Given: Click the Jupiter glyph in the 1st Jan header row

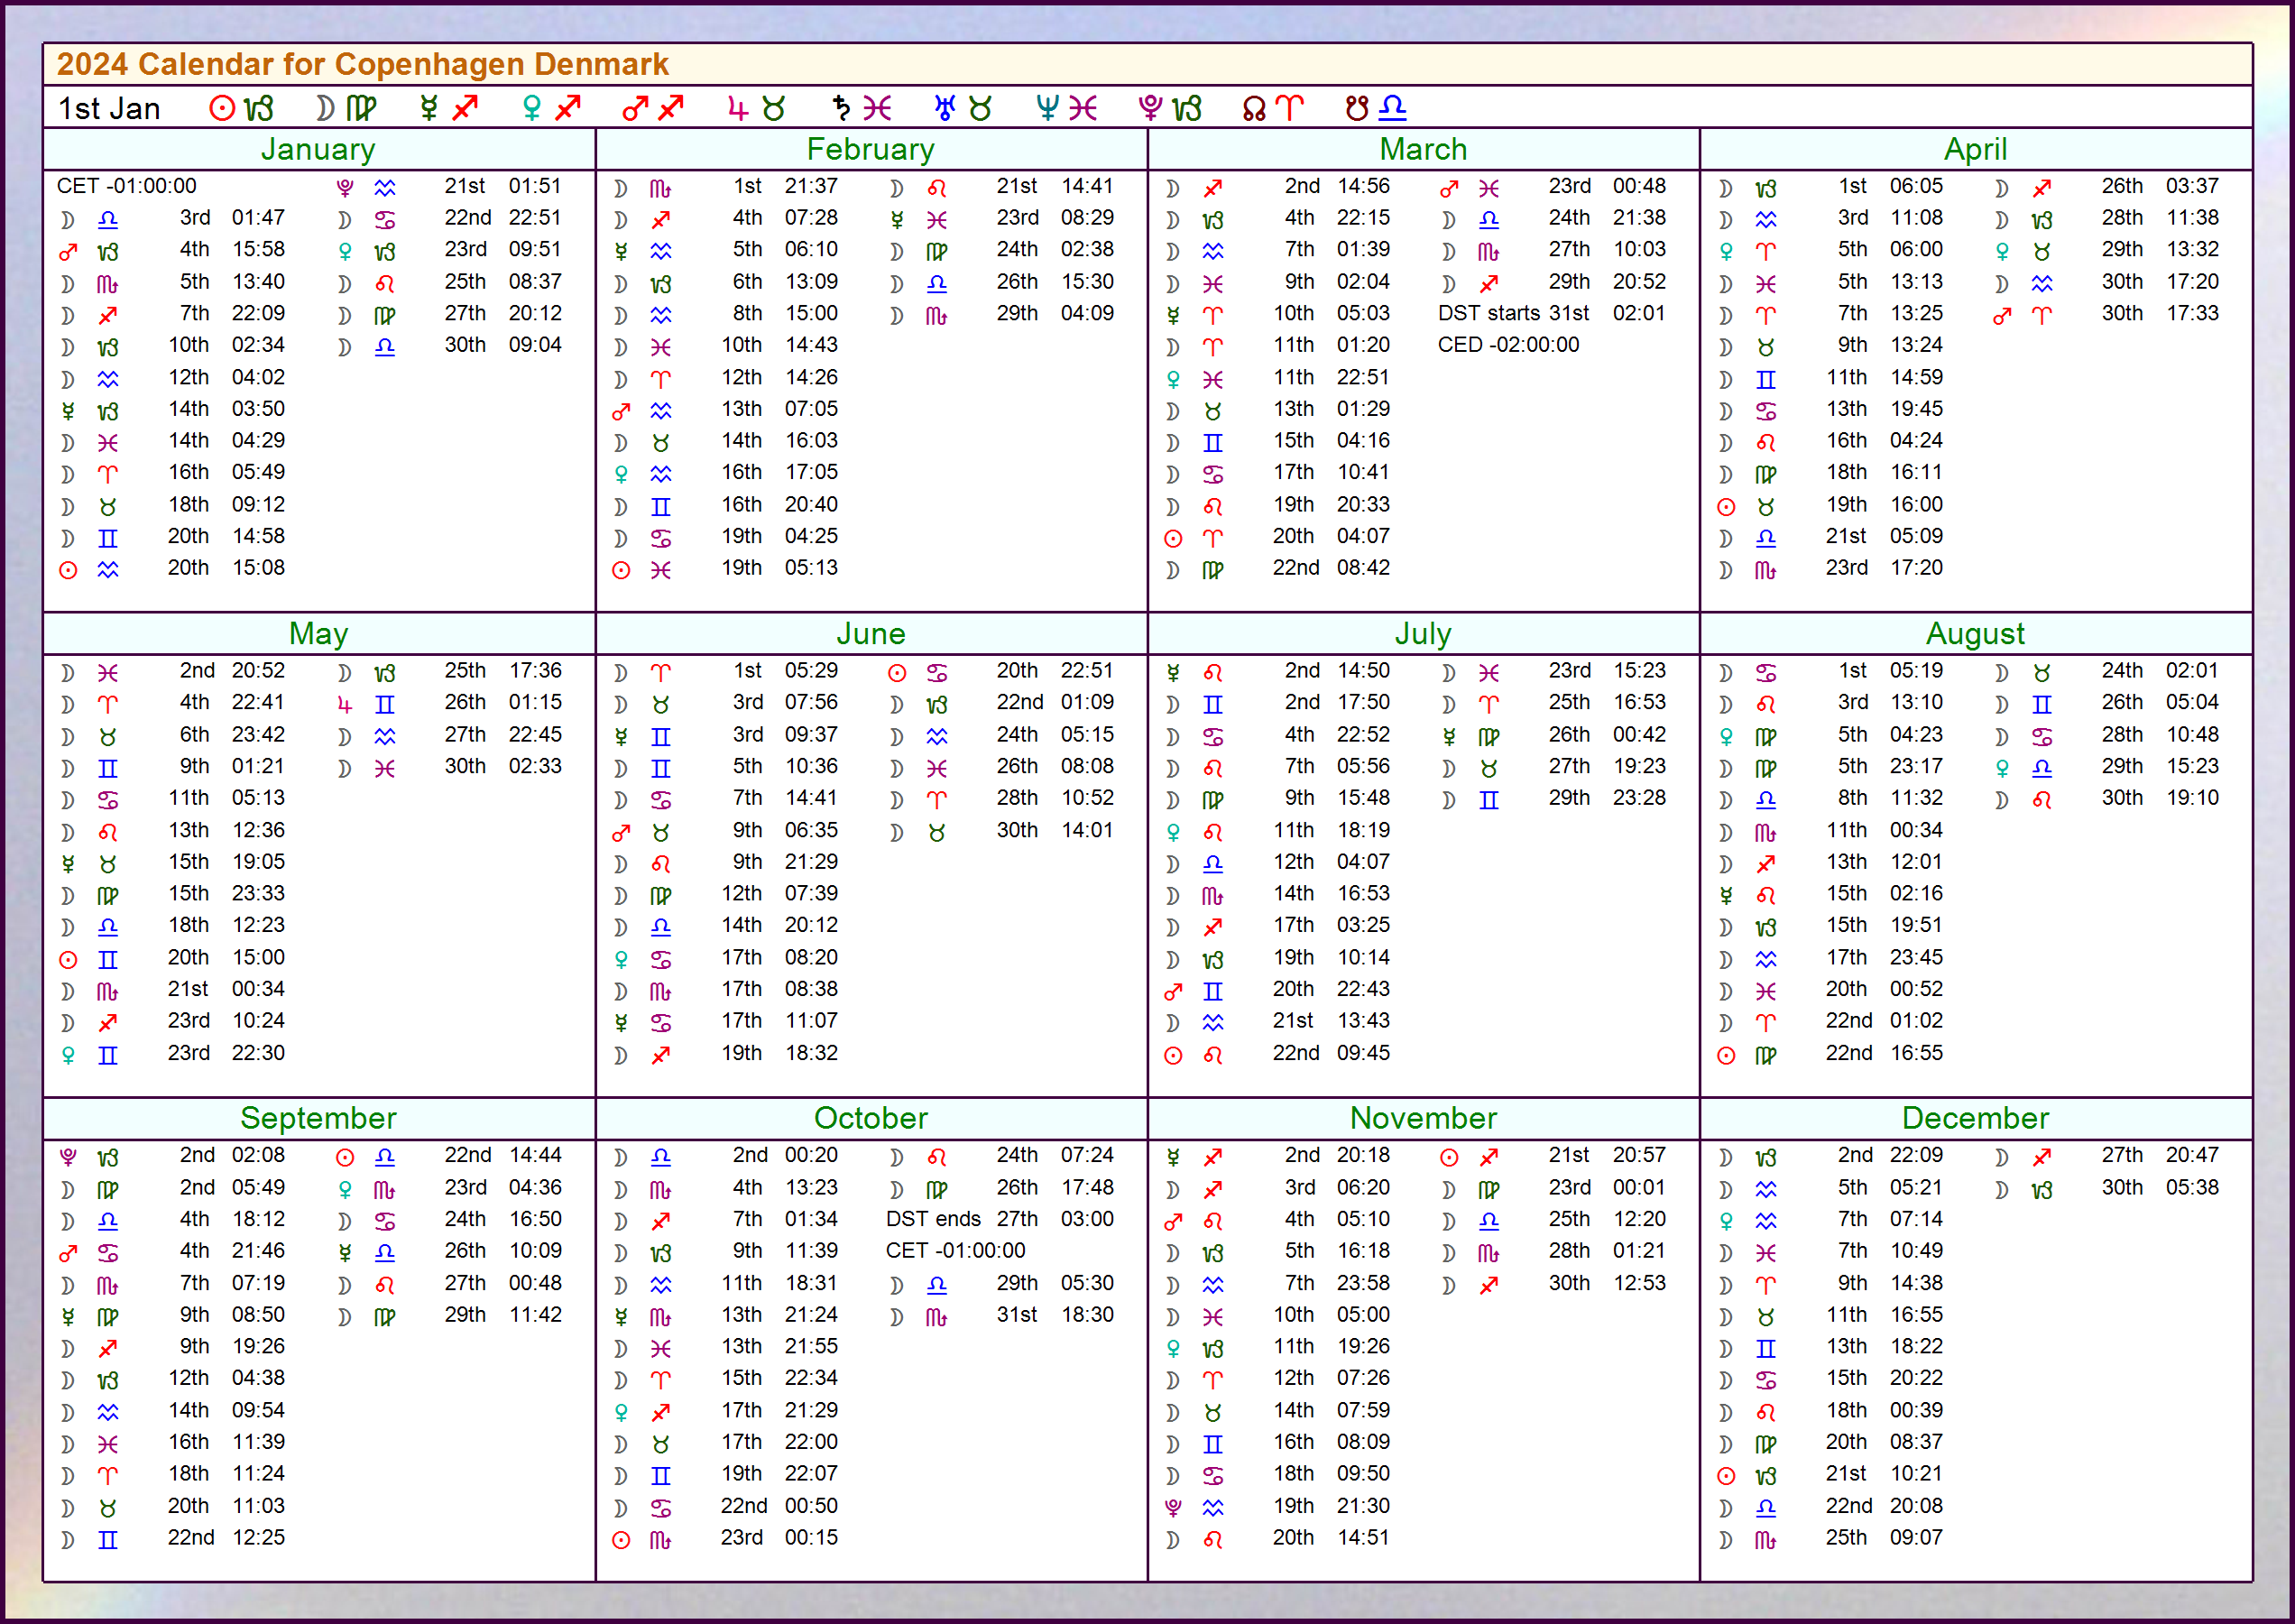Looking at the screenshot, I should 738,108.
